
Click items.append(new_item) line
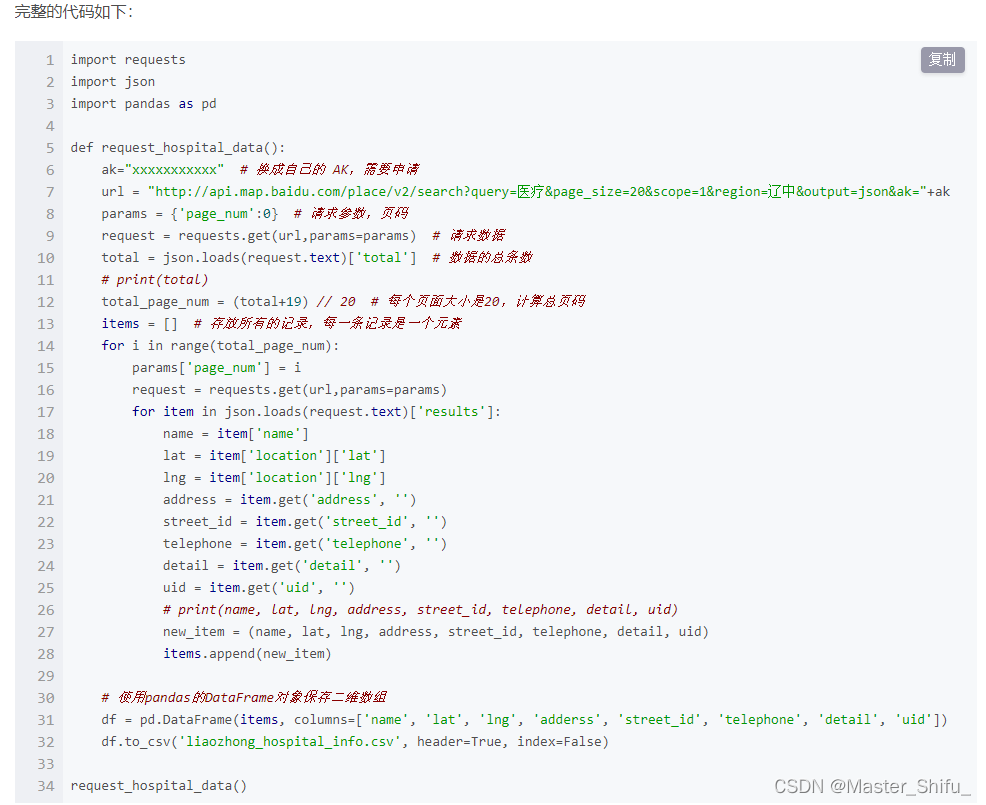click(247, 654)
